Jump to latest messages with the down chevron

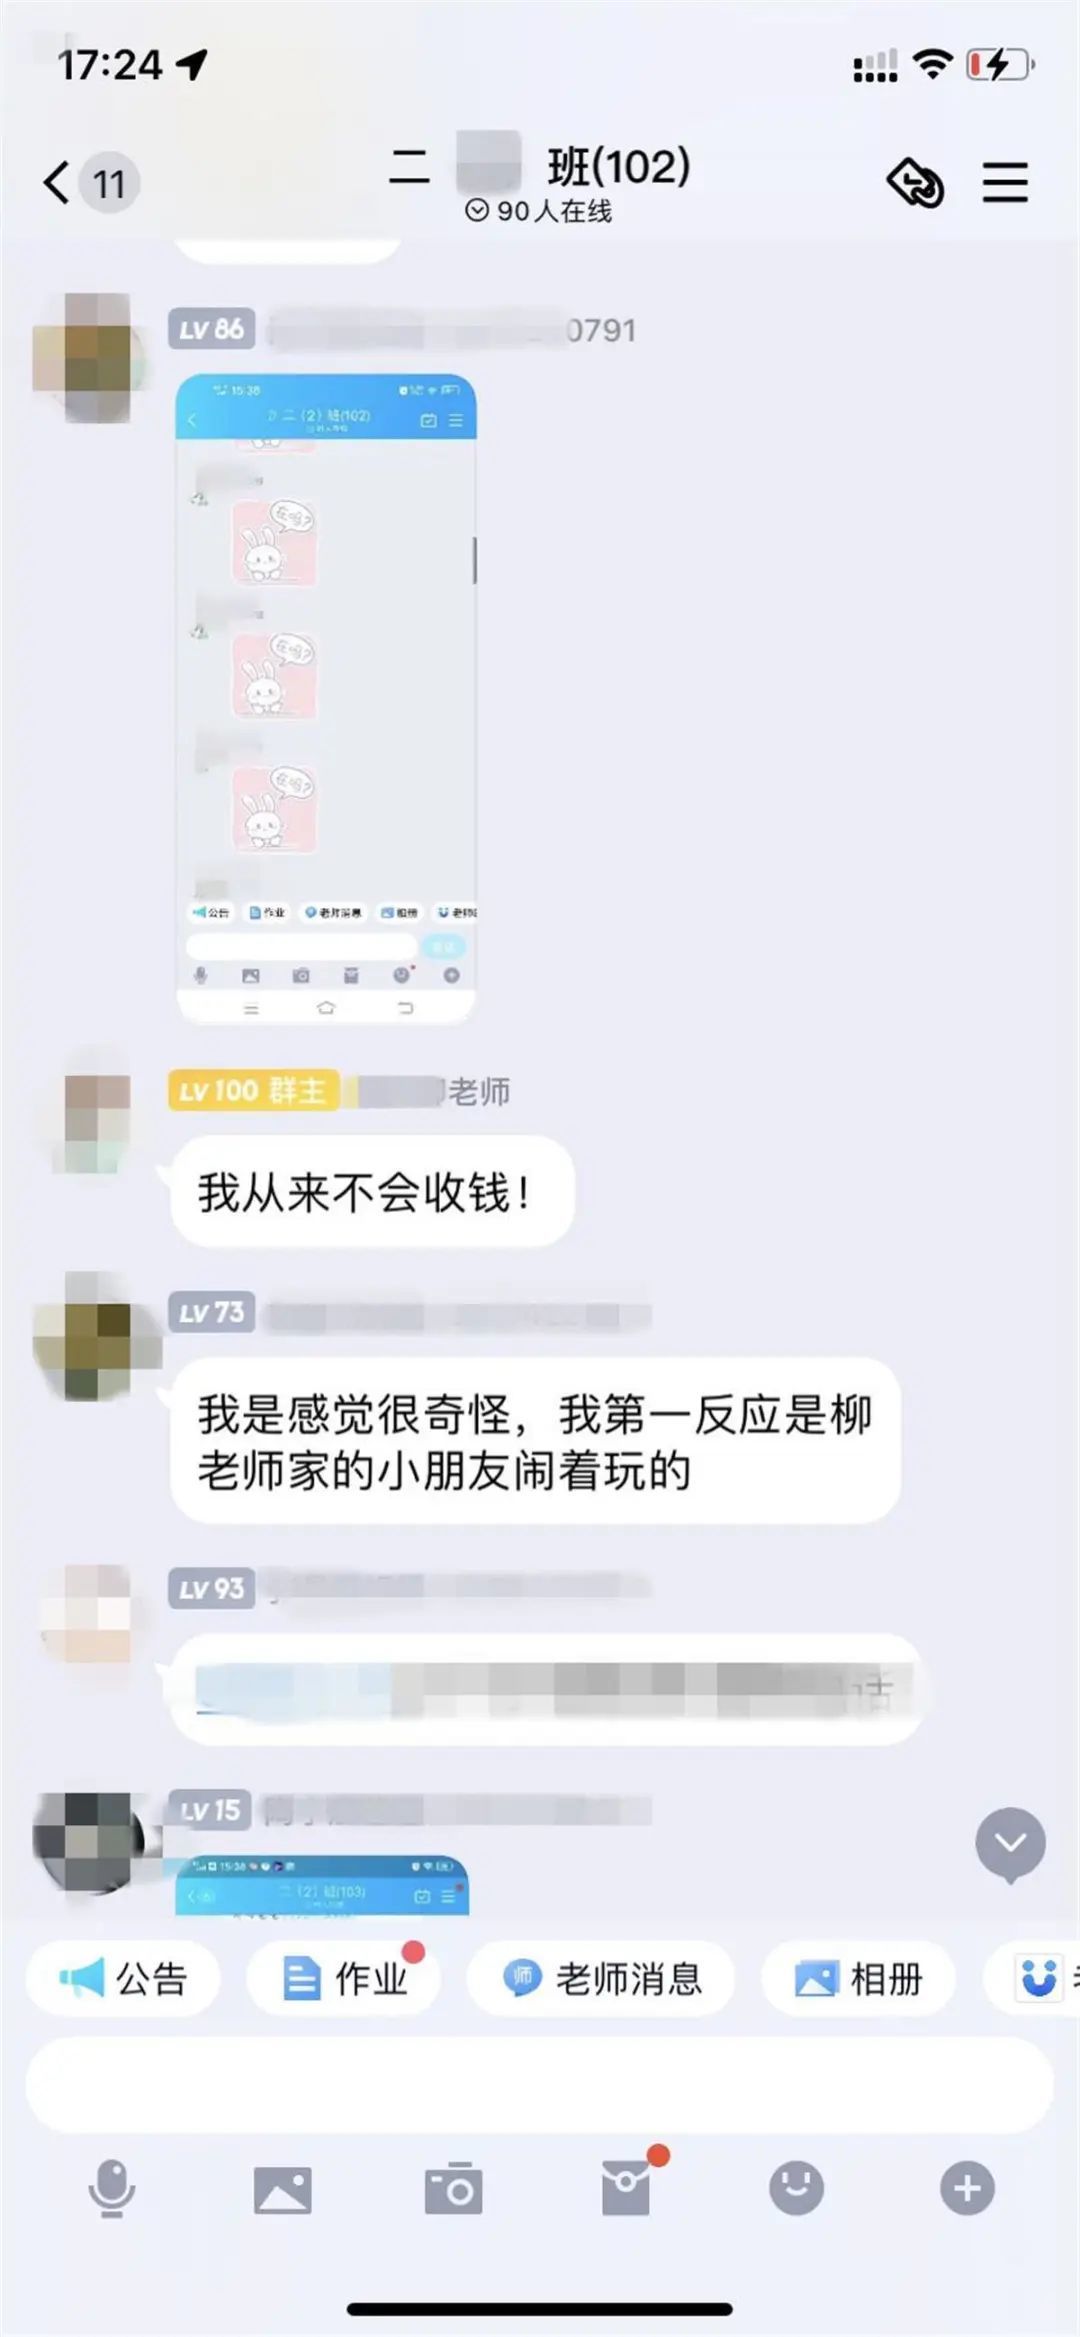[x=1010, y=1844]
